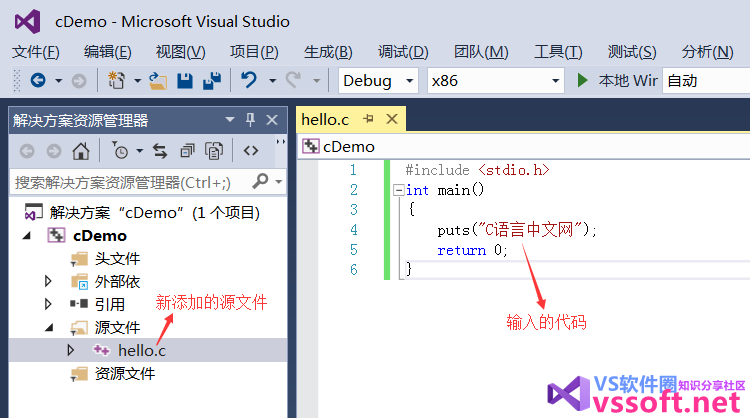Collapse the cDemo project node

coord(27,235)
